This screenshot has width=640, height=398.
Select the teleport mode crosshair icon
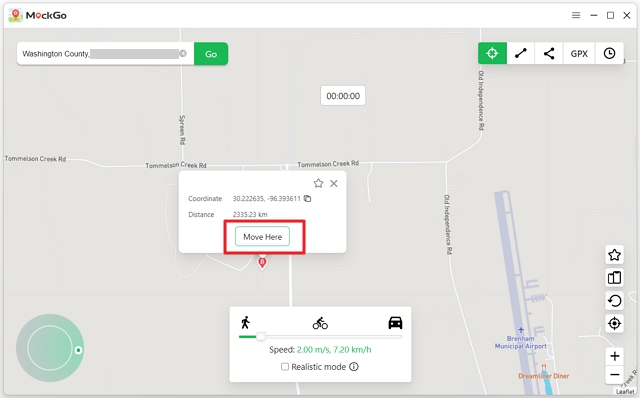point(492,53)
